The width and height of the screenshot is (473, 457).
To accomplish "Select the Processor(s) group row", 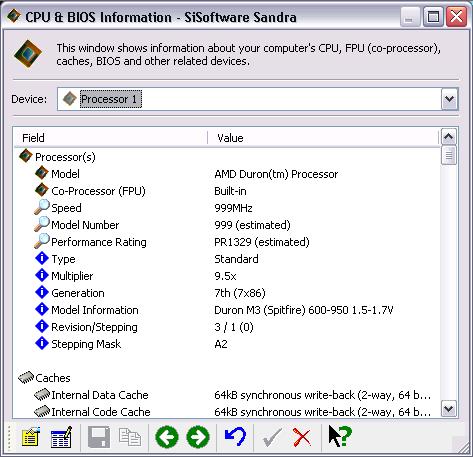I will (x=65, y=157).
